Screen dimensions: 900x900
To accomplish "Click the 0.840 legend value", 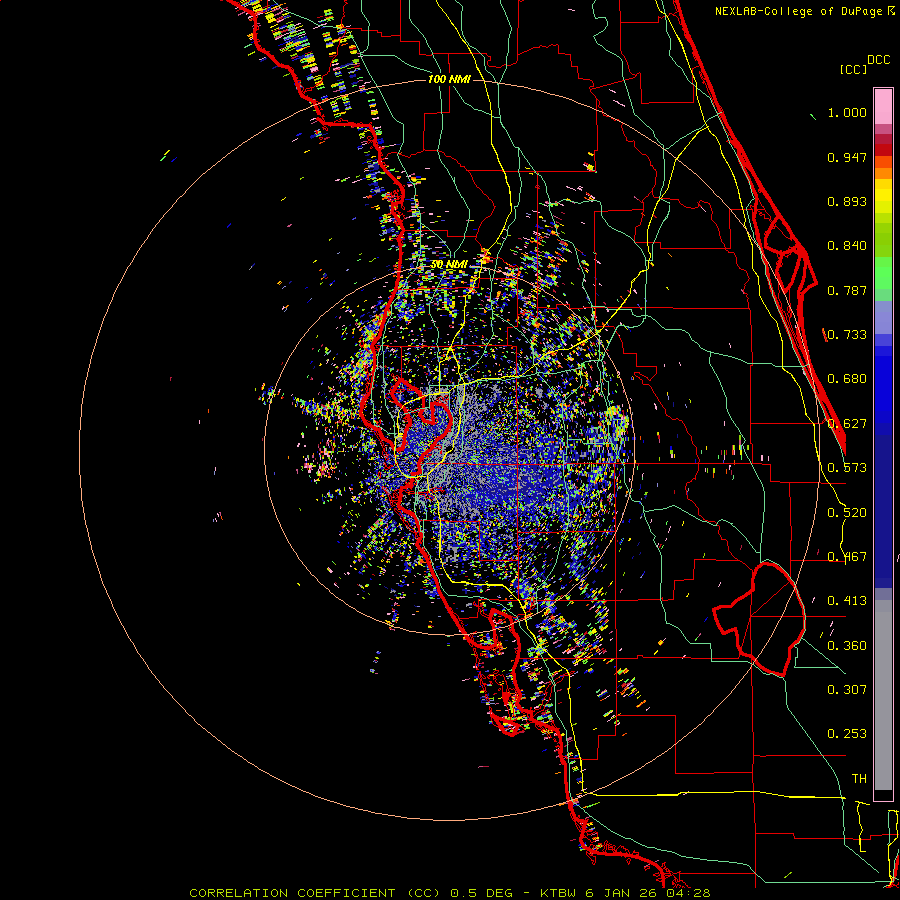I will pyautogui.click(x=847, y=246).
